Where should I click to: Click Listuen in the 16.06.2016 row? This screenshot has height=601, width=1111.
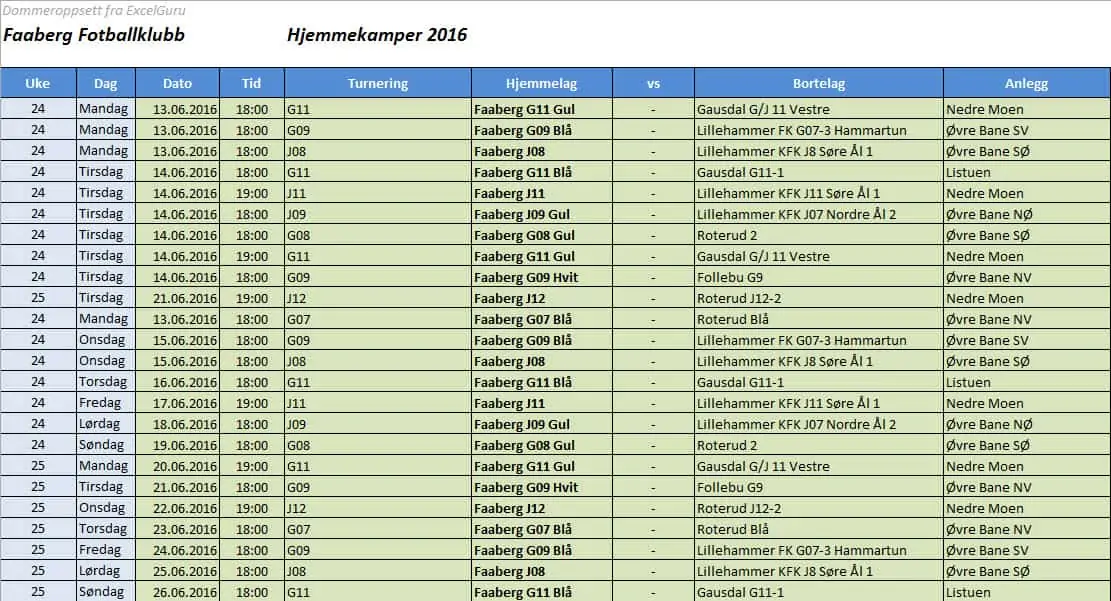(x=968, y=382)
